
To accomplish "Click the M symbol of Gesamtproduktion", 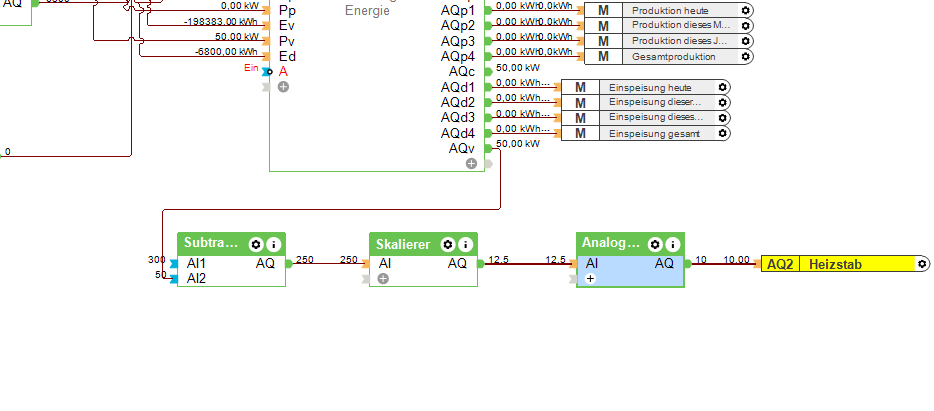I will point(603,57).
